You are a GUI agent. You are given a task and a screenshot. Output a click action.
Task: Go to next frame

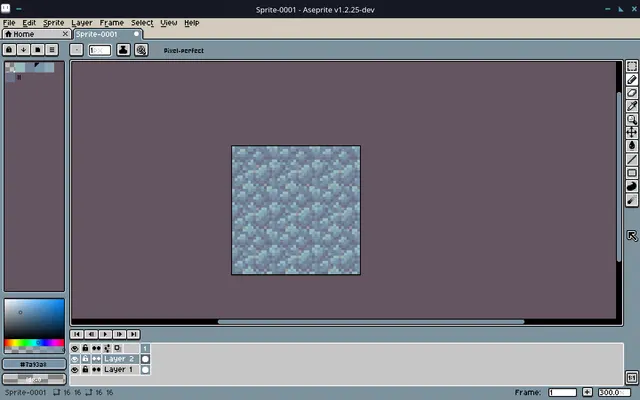119,334
